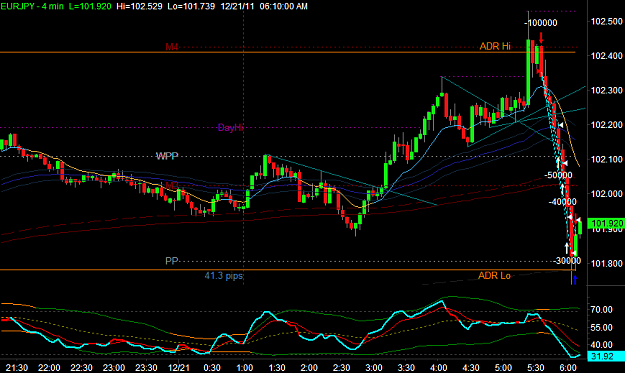This screenshot has height=373, width=625.
Task: Click the 101.800 price axis label
Action: pyautogui.click(x=607, y=264)
